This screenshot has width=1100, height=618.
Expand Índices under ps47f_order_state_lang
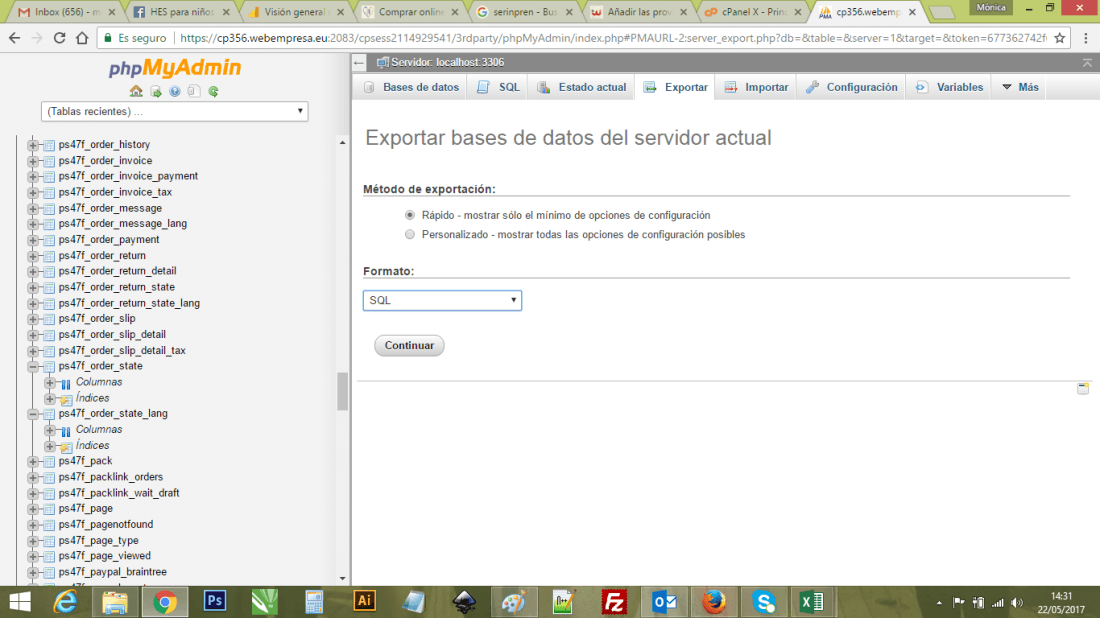pos(49,446)
